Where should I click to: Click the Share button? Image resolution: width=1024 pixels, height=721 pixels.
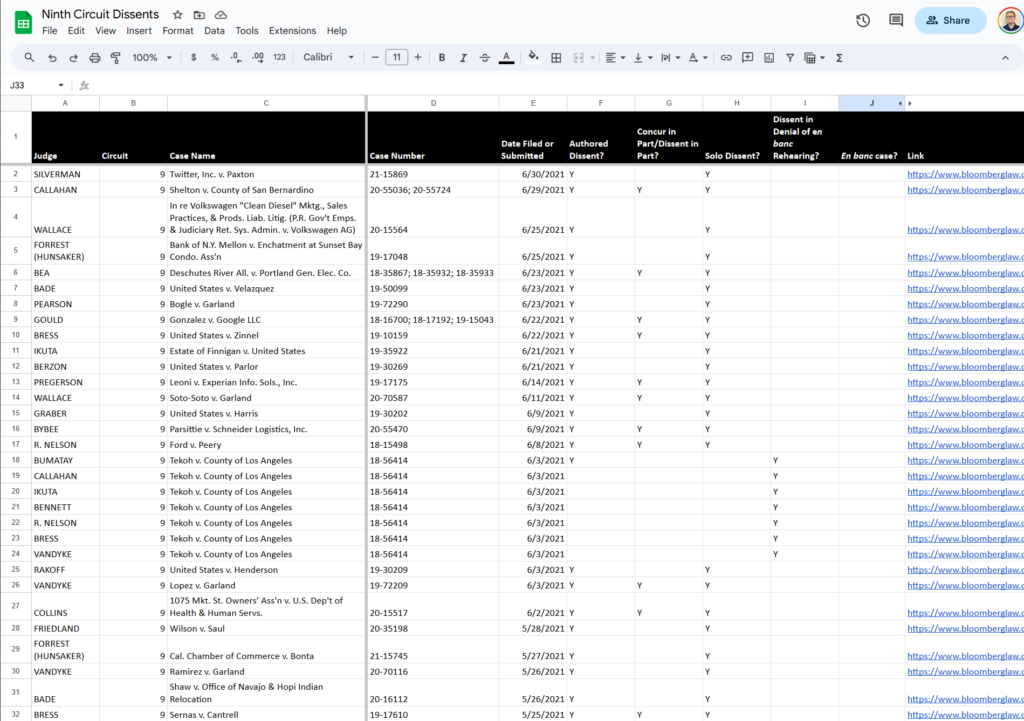949,20
